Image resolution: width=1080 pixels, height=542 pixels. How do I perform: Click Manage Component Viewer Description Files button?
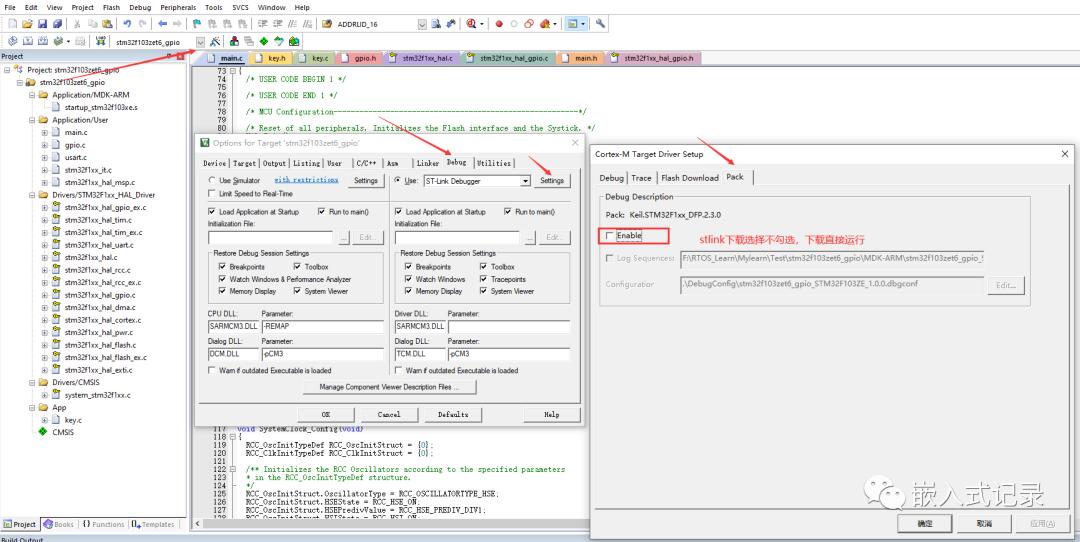(x=389, y=387)
